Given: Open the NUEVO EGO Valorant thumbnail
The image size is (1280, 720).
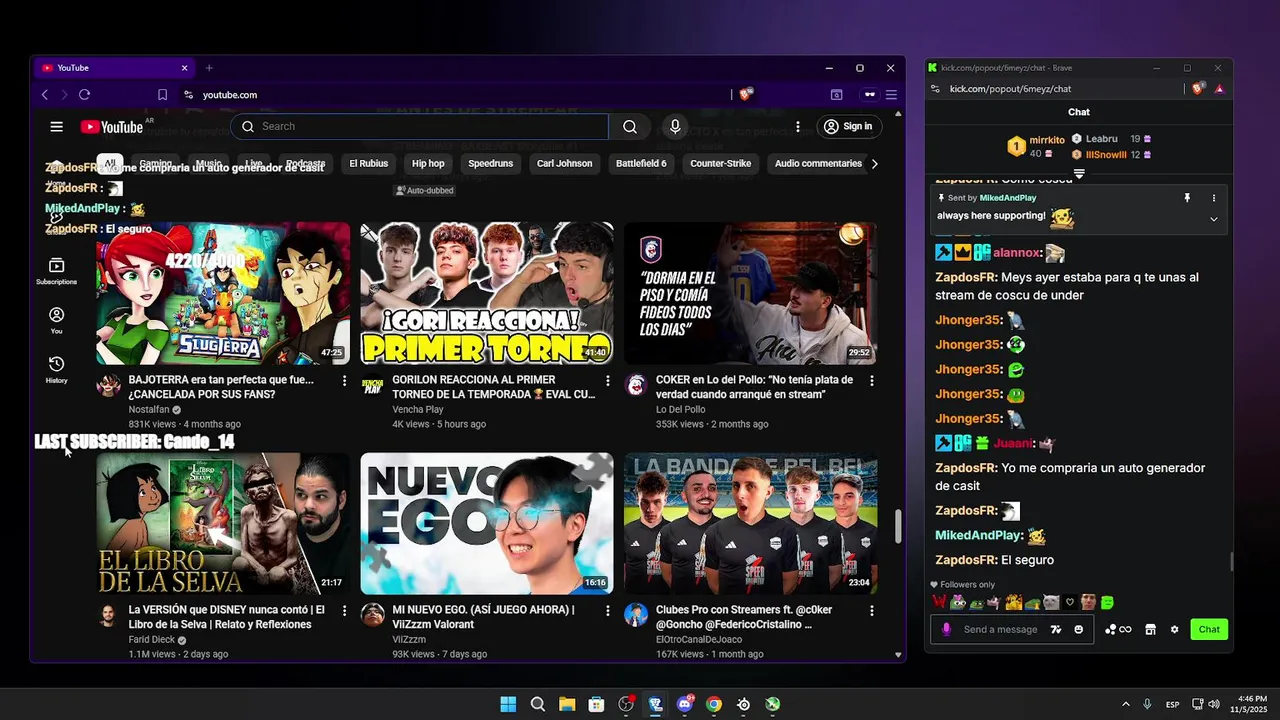Looking at the screenshot, I should (487, 524).
